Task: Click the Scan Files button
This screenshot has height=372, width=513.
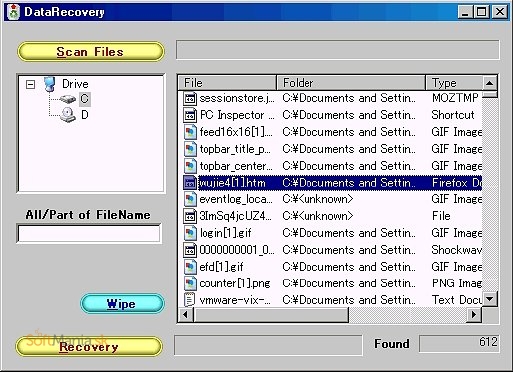Action: point(90,52)
